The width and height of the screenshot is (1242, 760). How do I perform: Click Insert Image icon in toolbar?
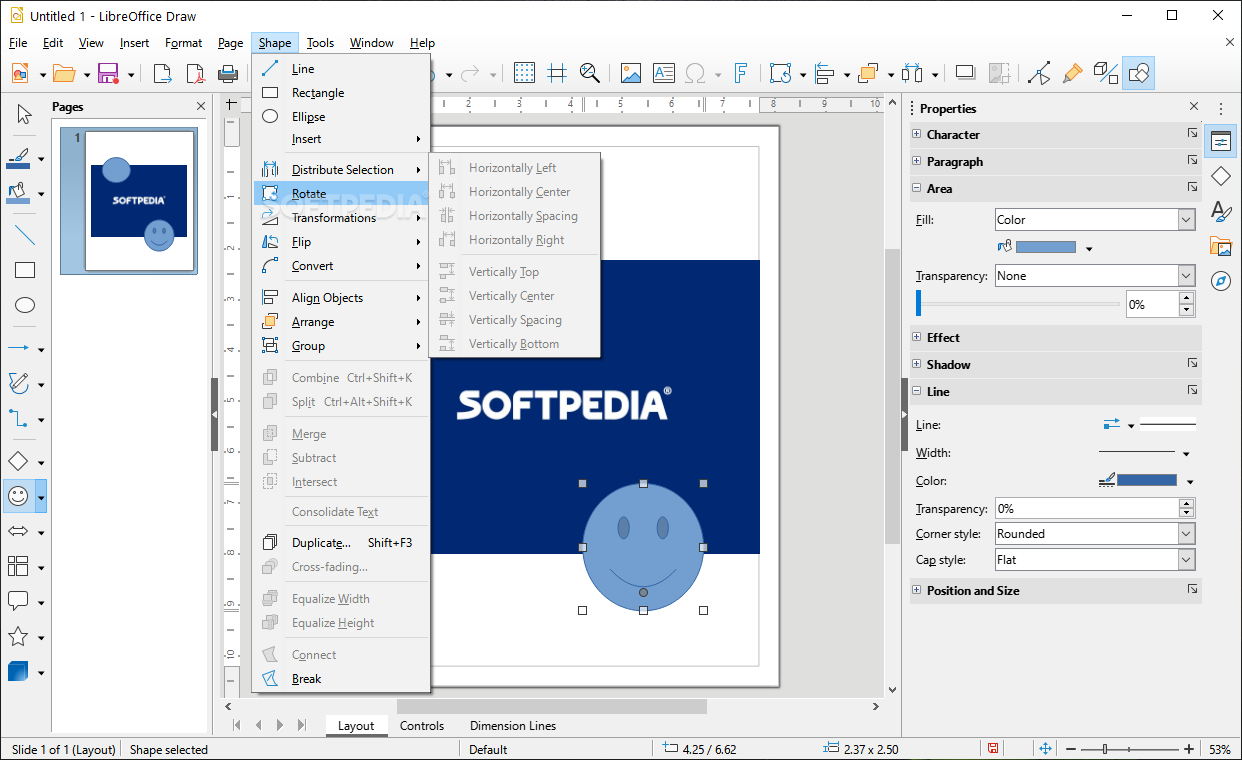(631, 73)
